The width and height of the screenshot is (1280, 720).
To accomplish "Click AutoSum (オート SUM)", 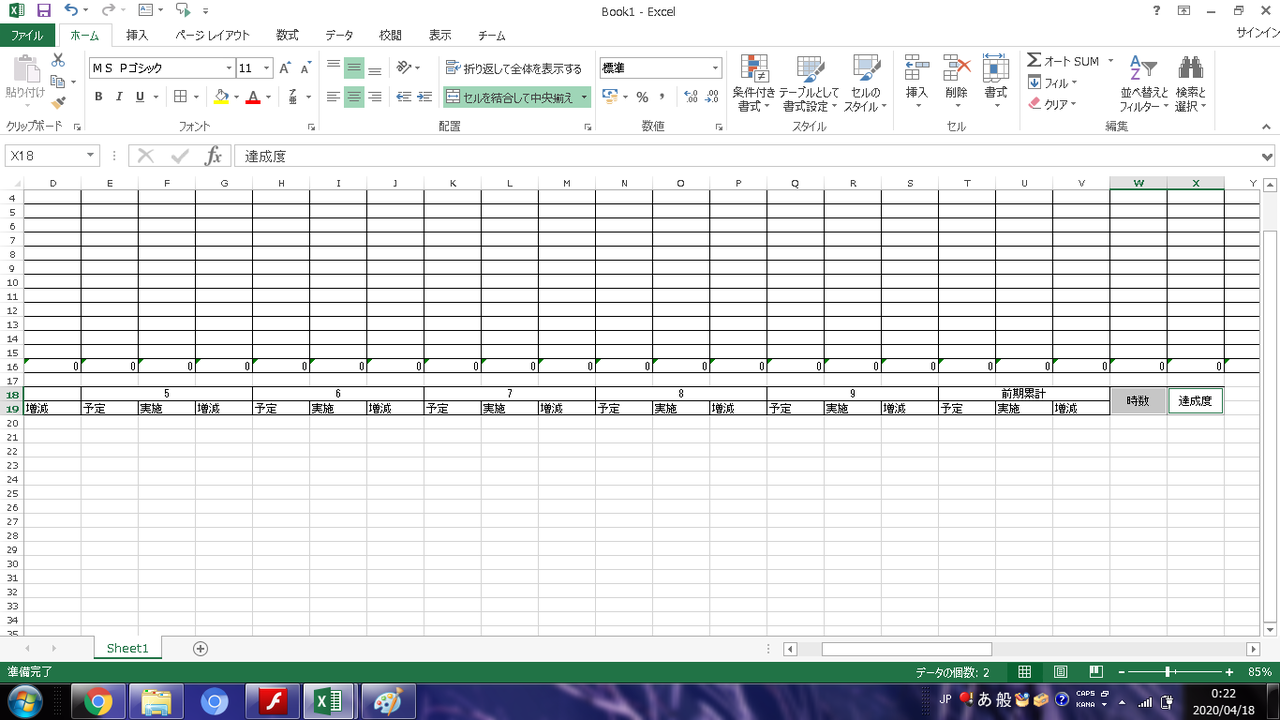I will (1063, 61).
